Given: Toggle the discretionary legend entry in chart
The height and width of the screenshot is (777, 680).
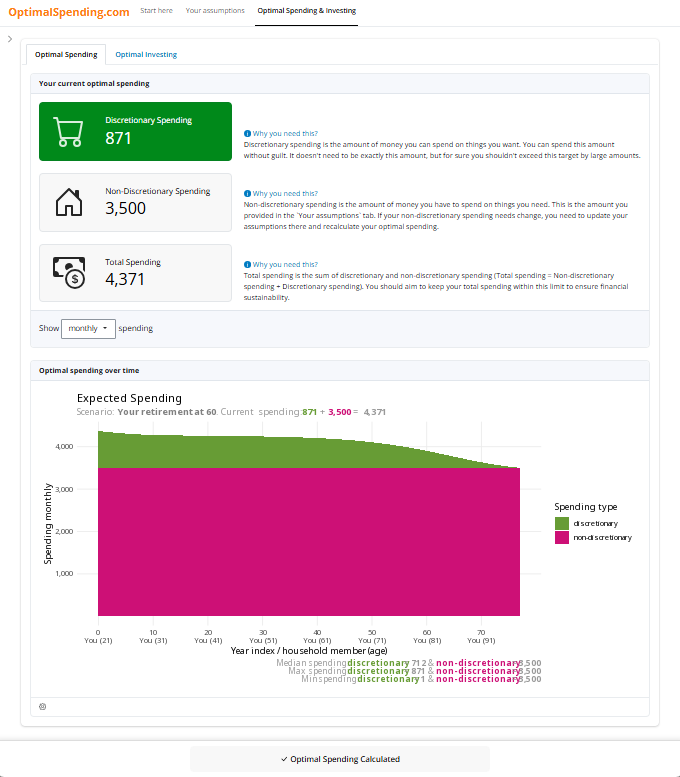Looking at the screenshot, I should click(x=562, y=523).
